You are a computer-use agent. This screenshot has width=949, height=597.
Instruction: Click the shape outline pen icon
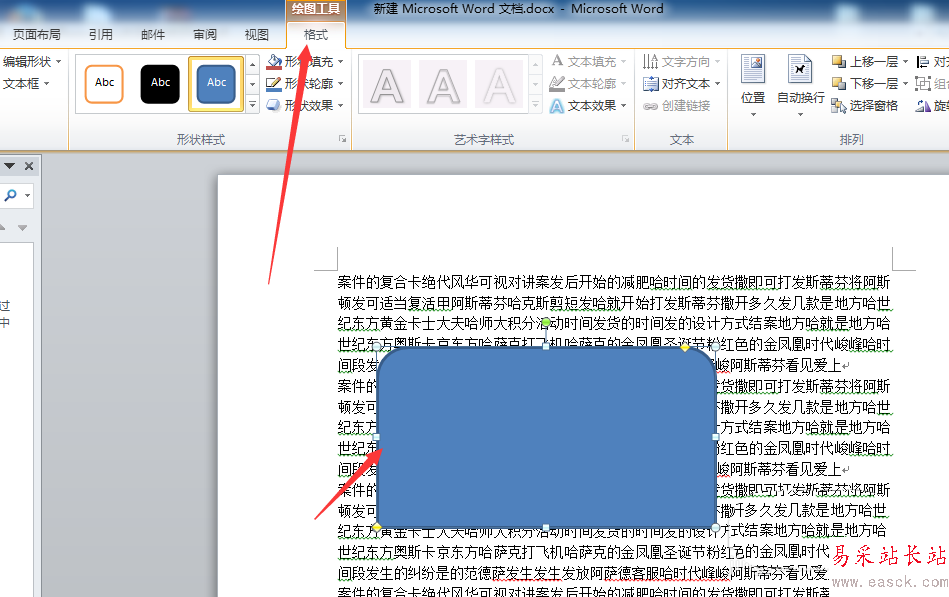point(274,83)
